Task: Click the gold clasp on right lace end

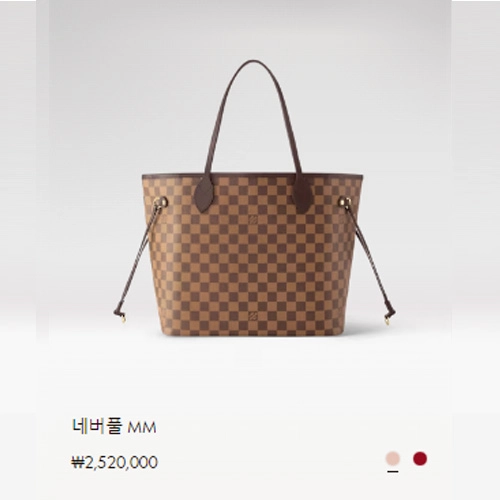Action: tap(387, 320)
